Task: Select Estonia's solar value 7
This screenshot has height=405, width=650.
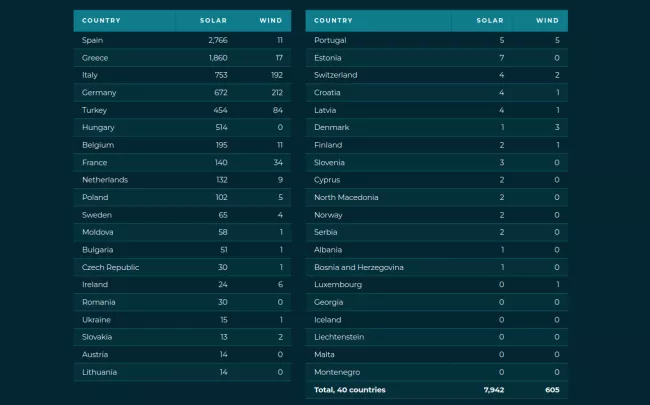Action: pyautogui.click(x=502, y=58)
